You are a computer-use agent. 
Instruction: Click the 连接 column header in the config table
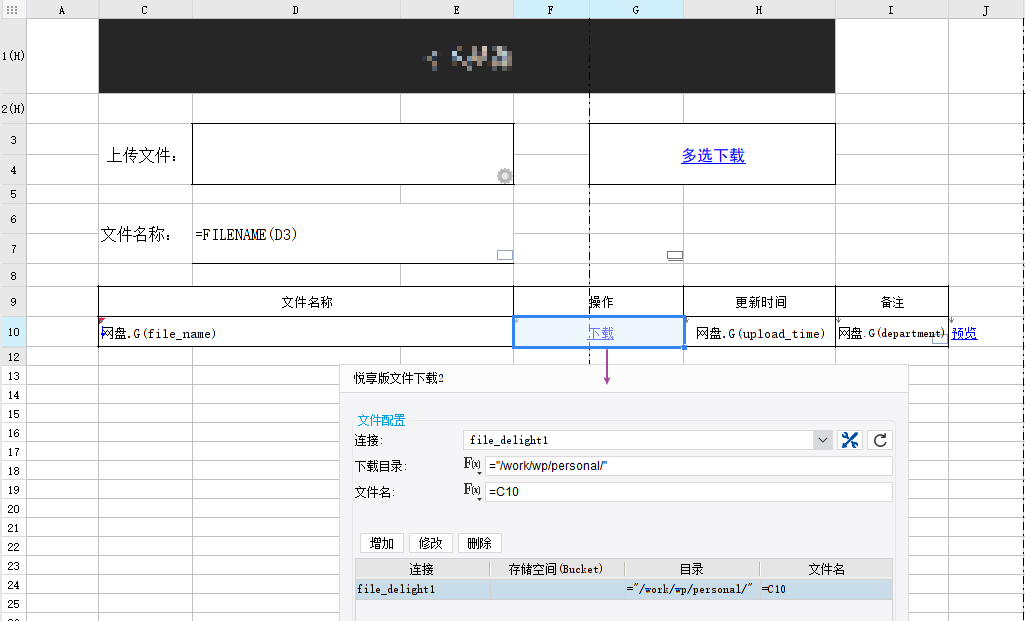[422, 569]
